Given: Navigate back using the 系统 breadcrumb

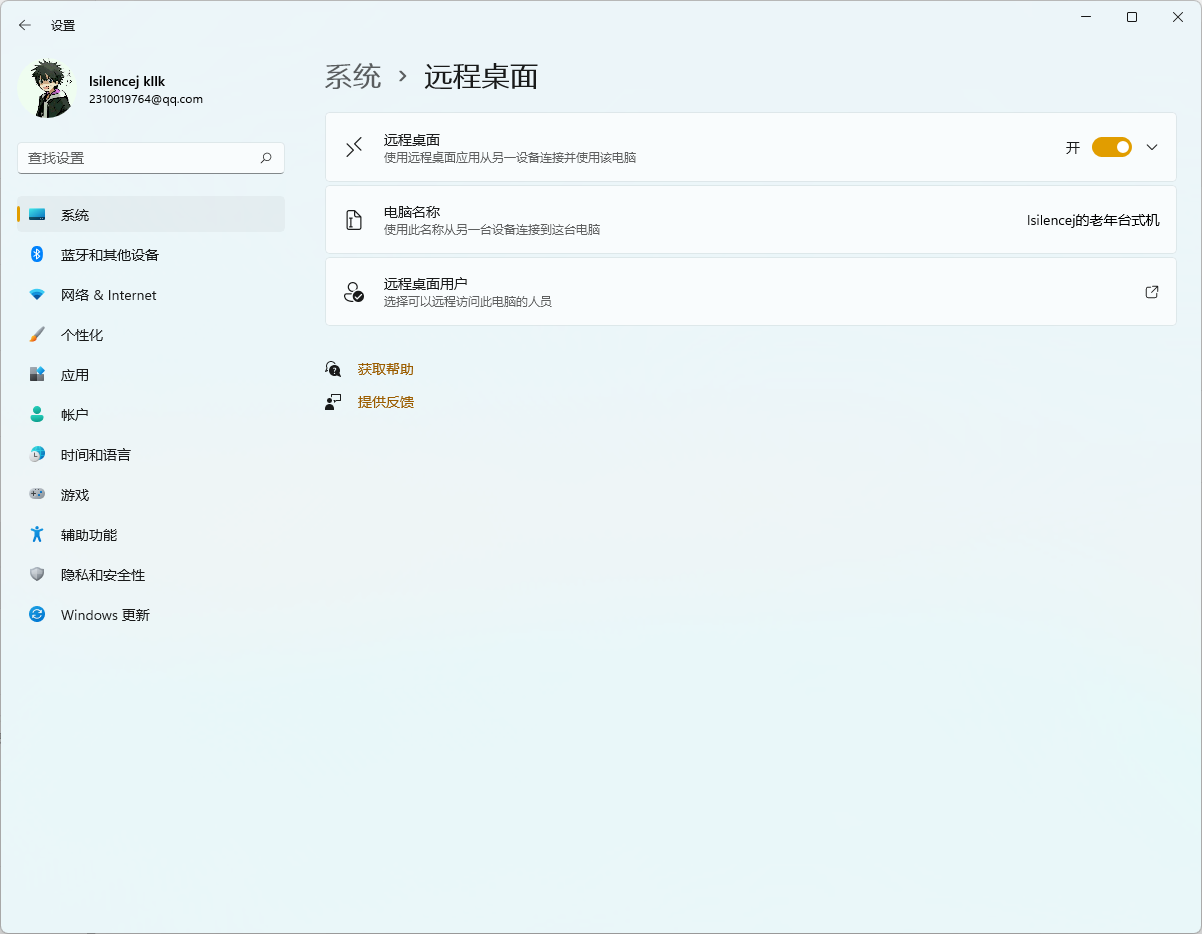Looking at the screenshot, I should [x=352, y=76].
